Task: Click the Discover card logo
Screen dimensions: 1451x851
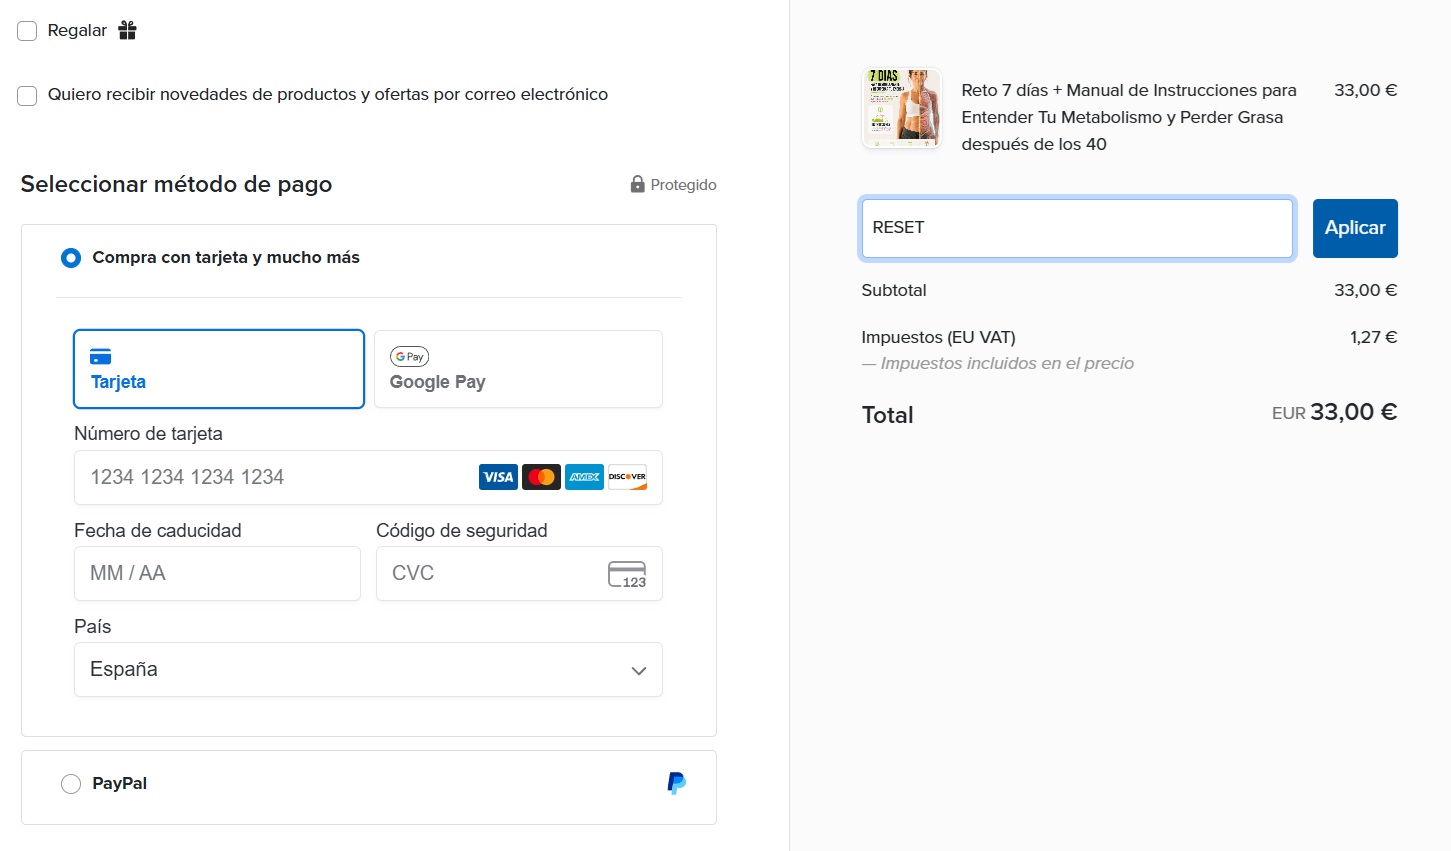Action: coord(627,477)
